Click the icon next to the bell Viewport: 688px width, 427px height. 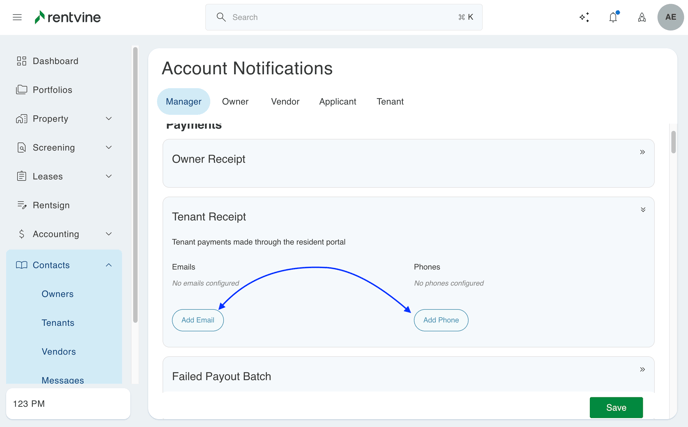tap(642, 17)
